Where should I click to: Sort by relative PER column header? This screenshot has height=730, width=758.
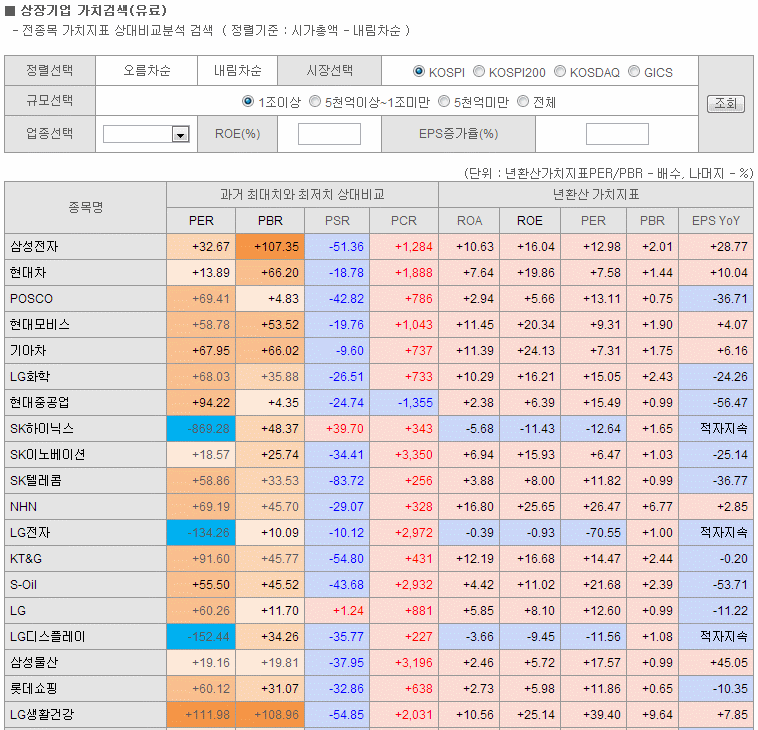(x=201, y=221)
